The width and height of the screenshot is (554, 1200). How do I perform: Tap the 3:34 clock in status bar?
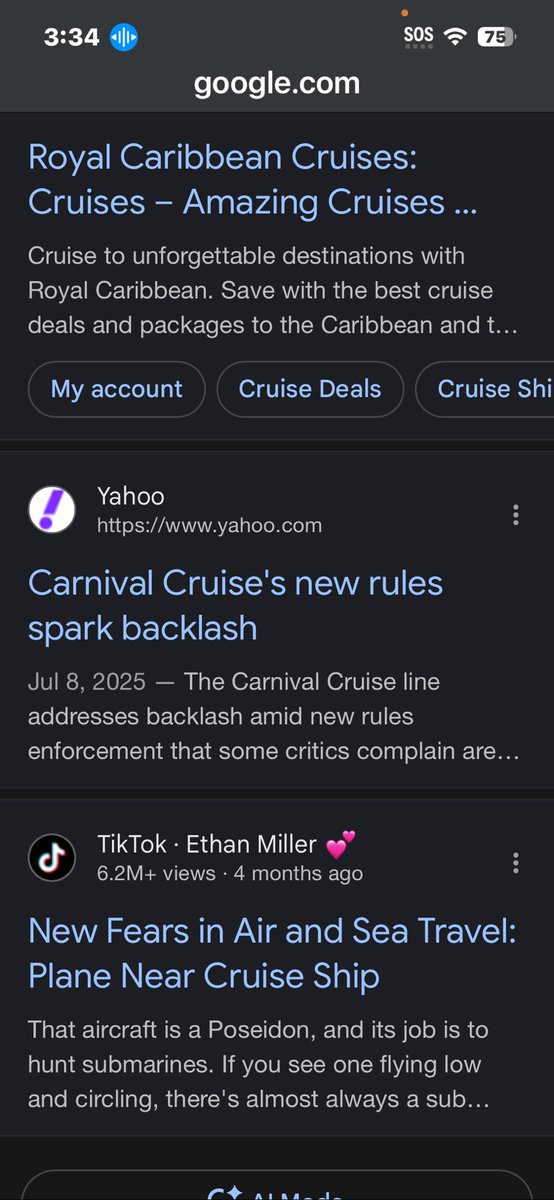coord(72,38)
